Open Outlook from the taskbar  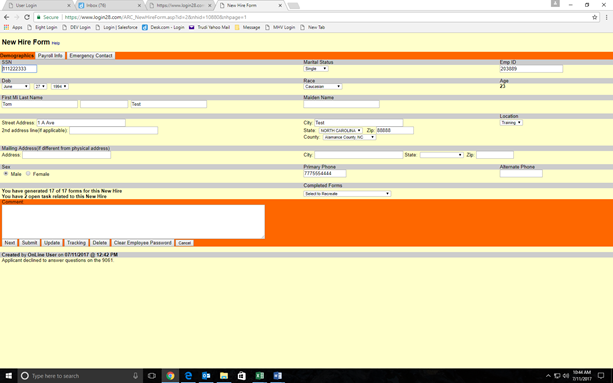(206, 376)
